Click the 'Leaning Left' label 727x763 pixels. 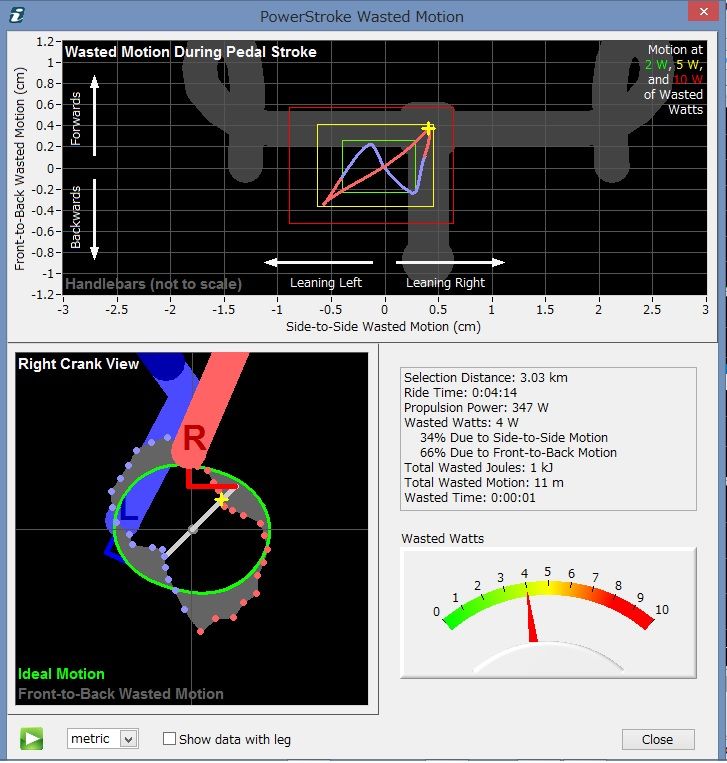[x=326, y=283]
